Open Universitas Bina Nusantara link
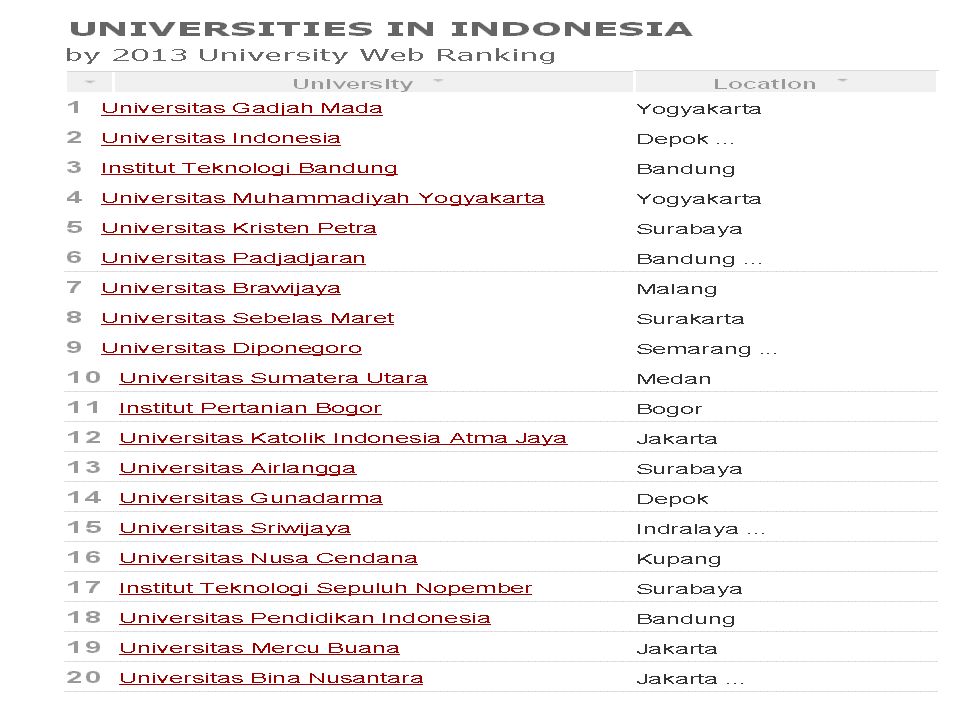The image size is (960, 720). (271, 678)
